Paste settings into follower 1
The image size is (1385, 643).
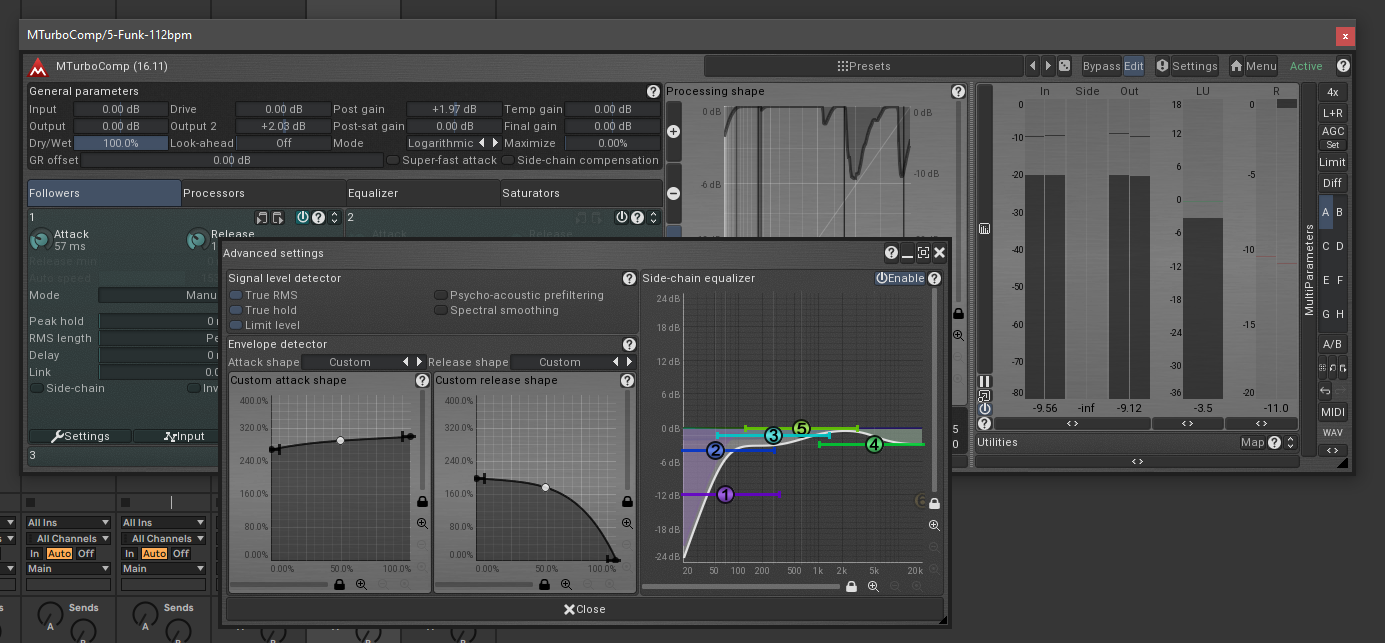[x=277, y=217]
